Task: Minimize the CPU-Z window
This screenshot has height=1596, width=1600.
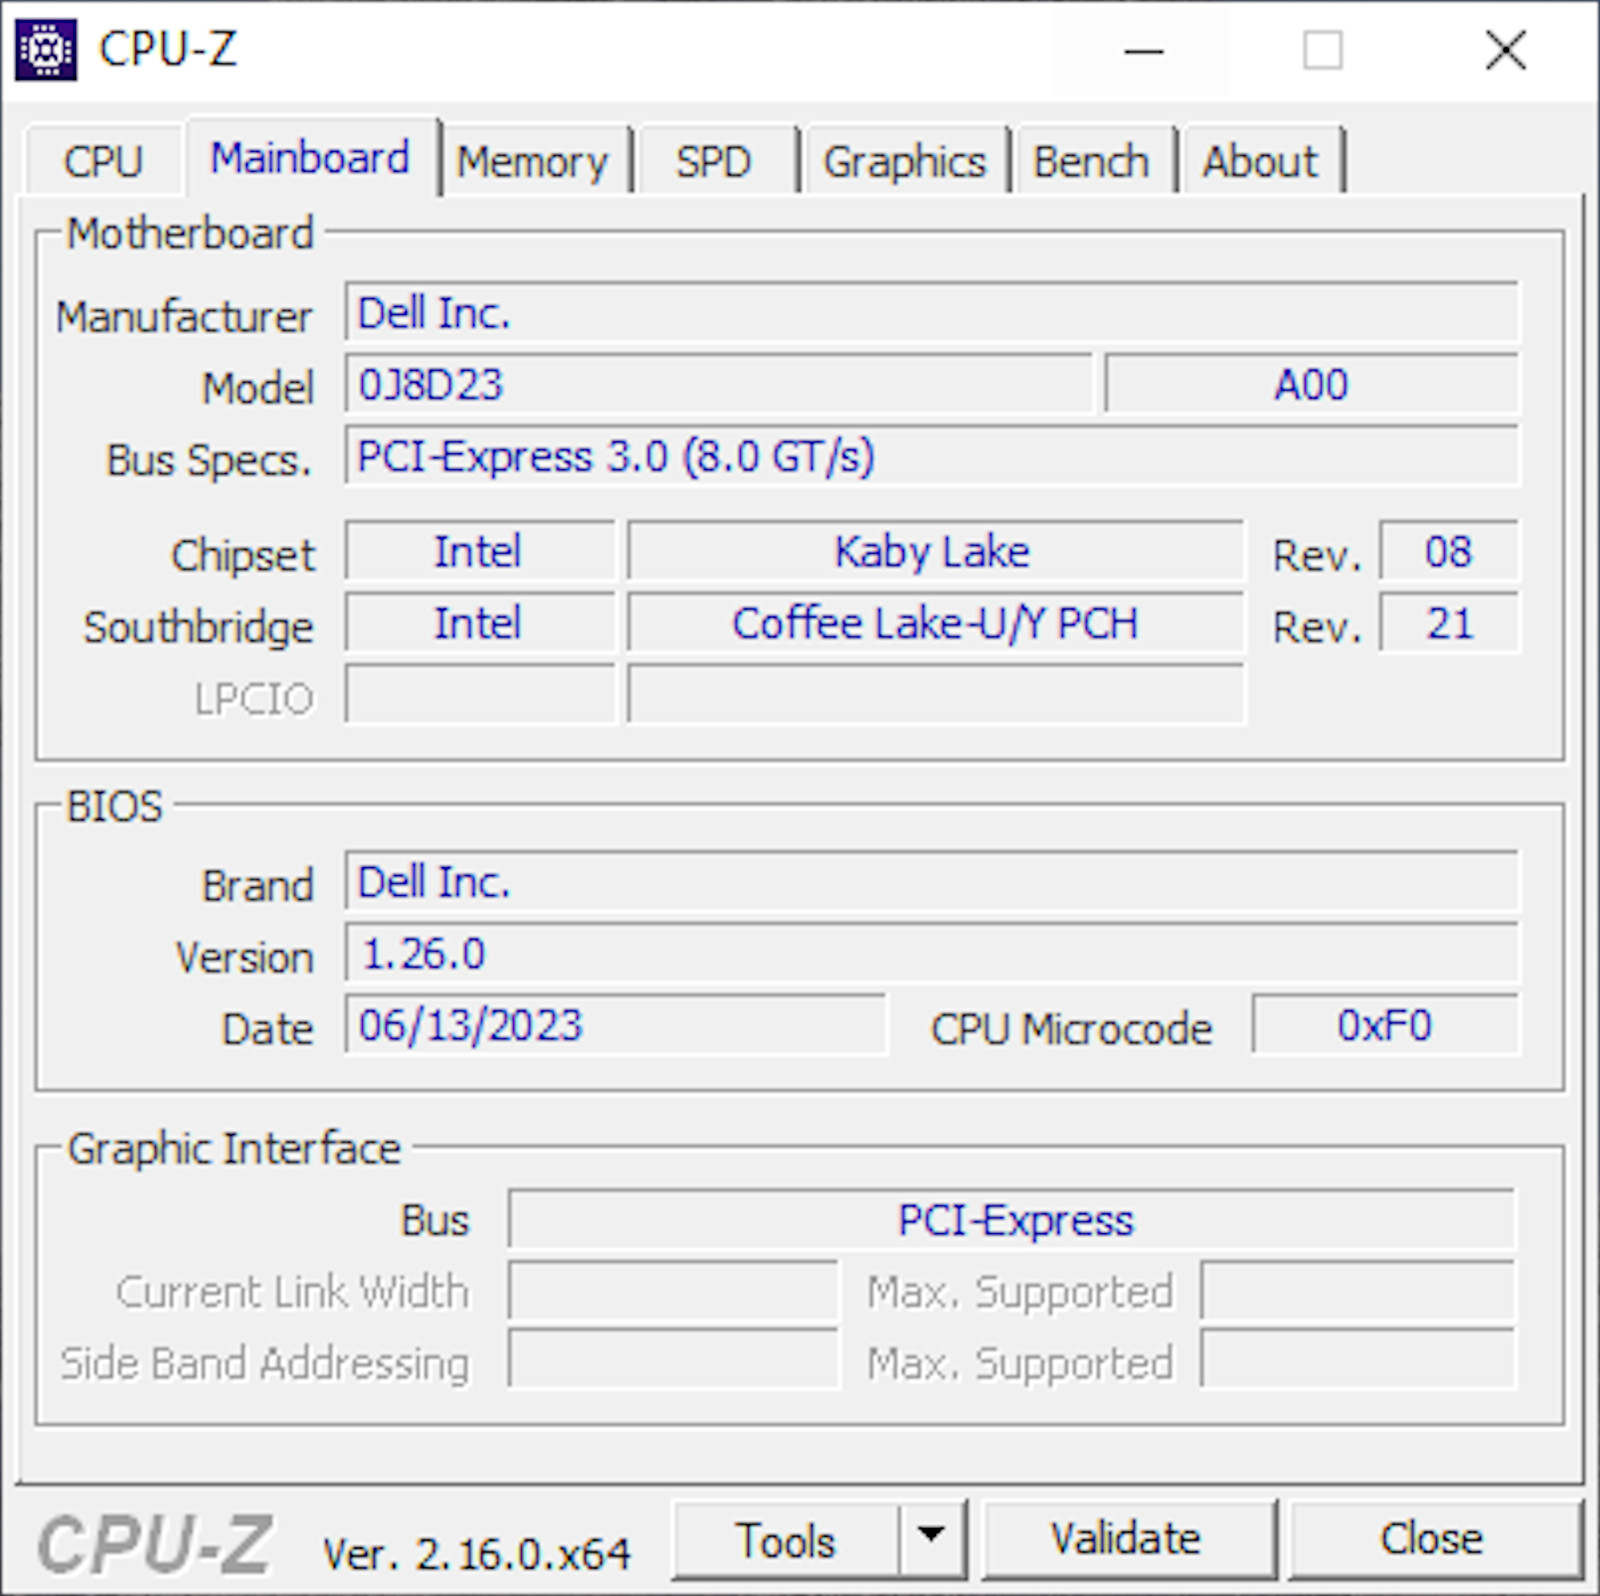Action: (x=1144, y=50)
